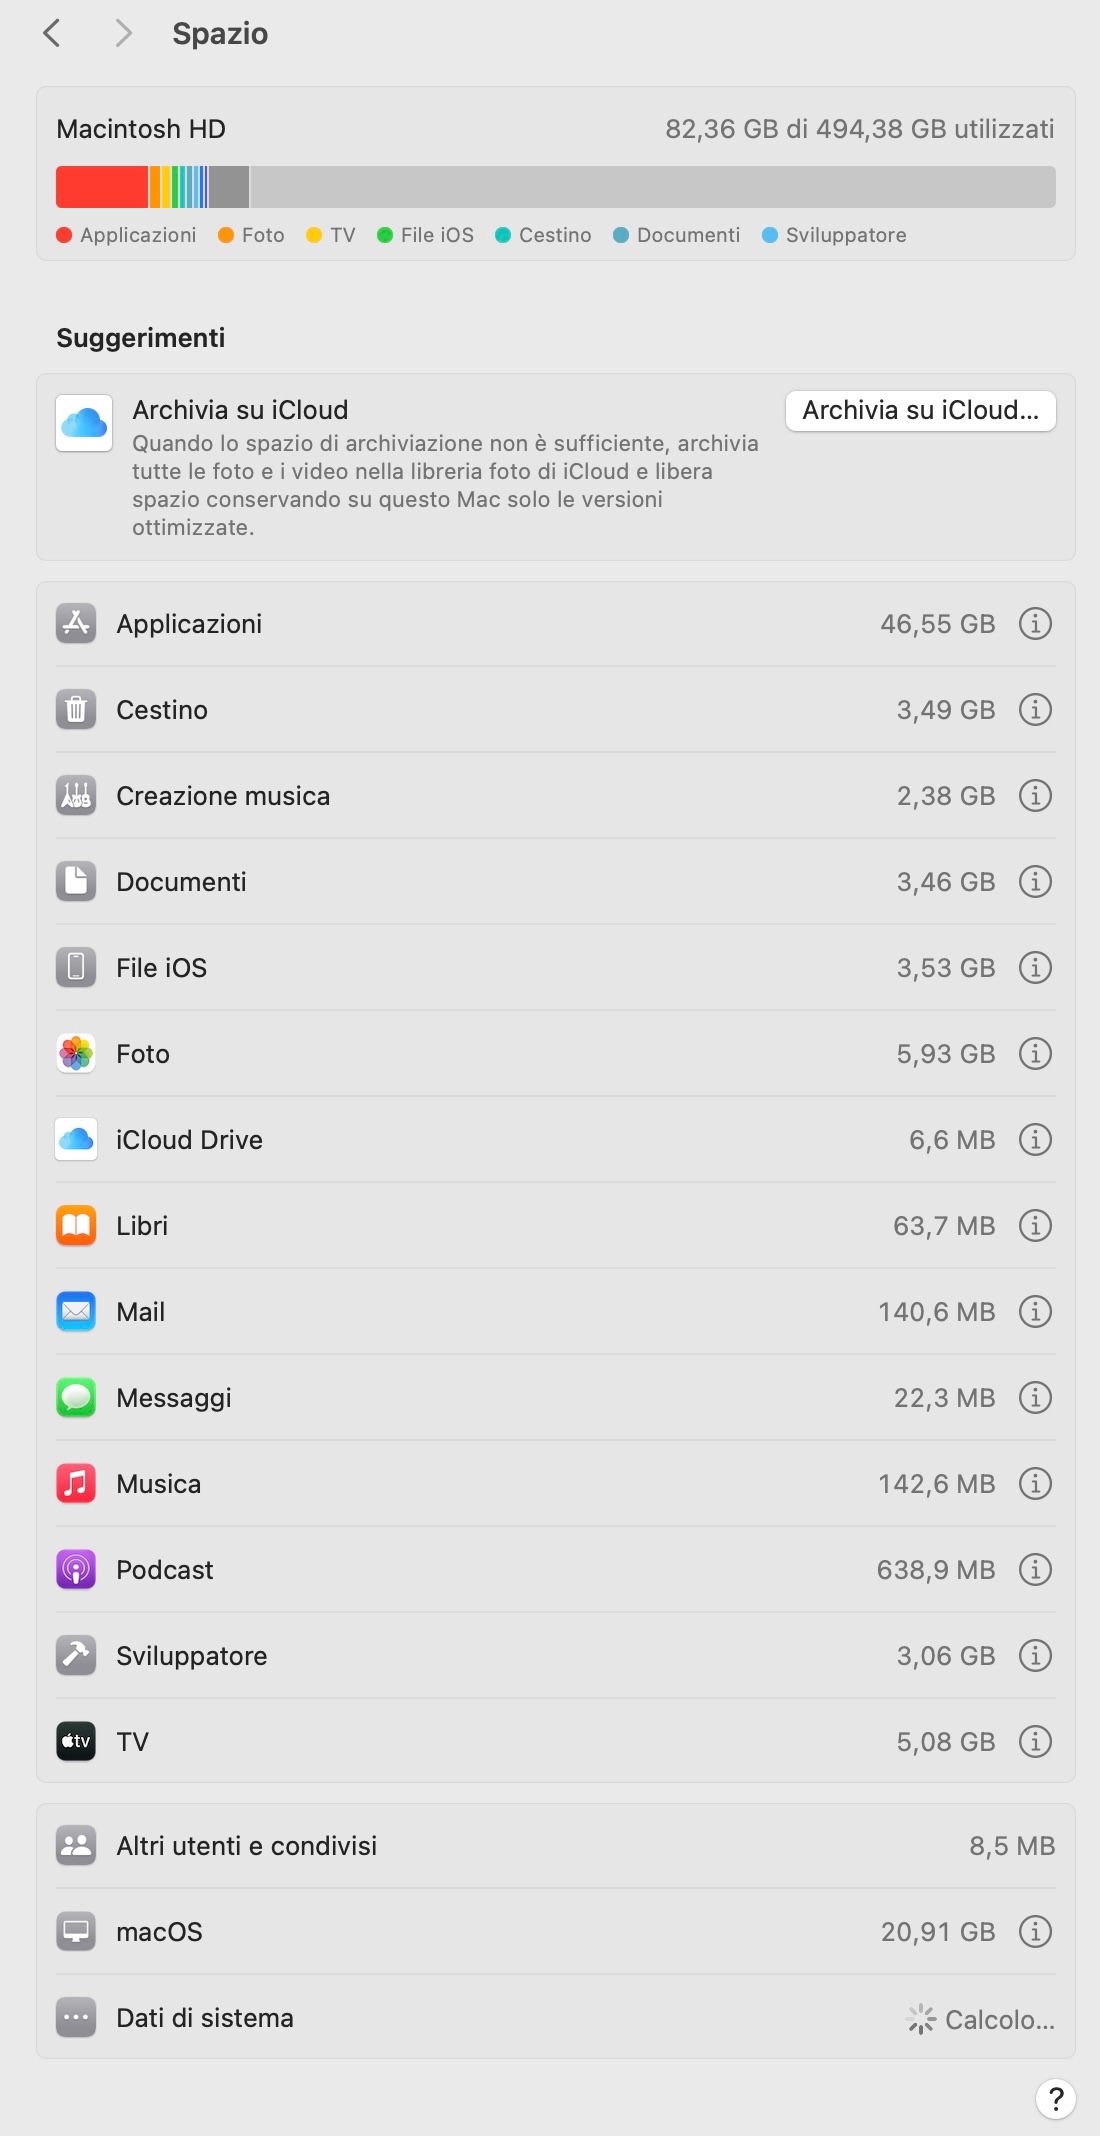Click the info icon for Foto

[x=1035, y=1054]
